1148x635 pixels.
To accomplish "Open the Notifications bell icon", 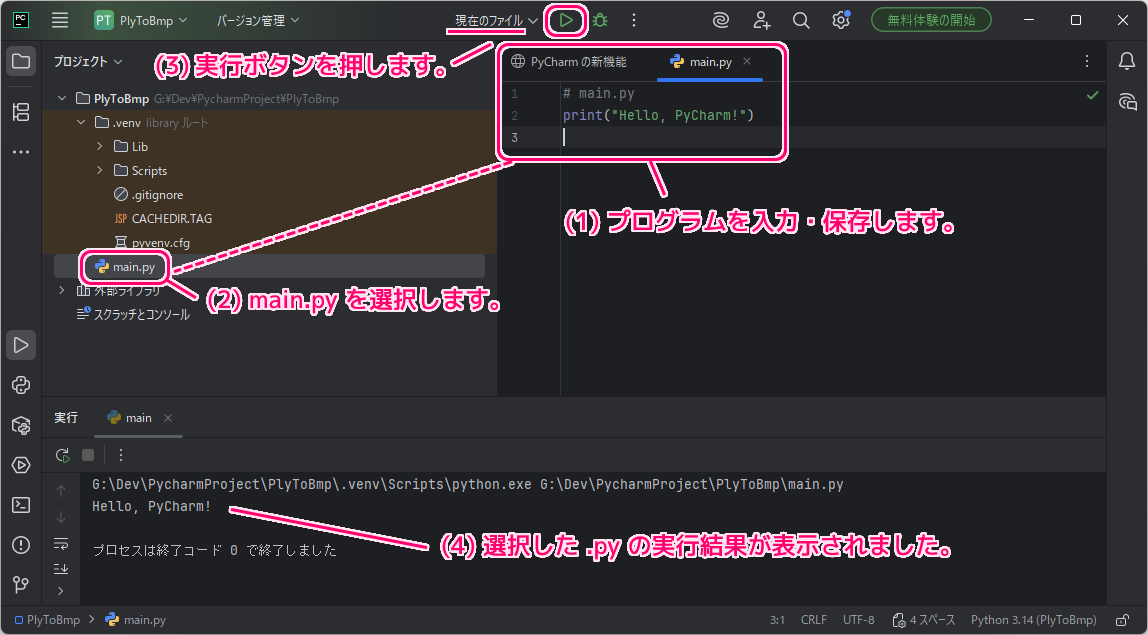I will [1127, 62].
